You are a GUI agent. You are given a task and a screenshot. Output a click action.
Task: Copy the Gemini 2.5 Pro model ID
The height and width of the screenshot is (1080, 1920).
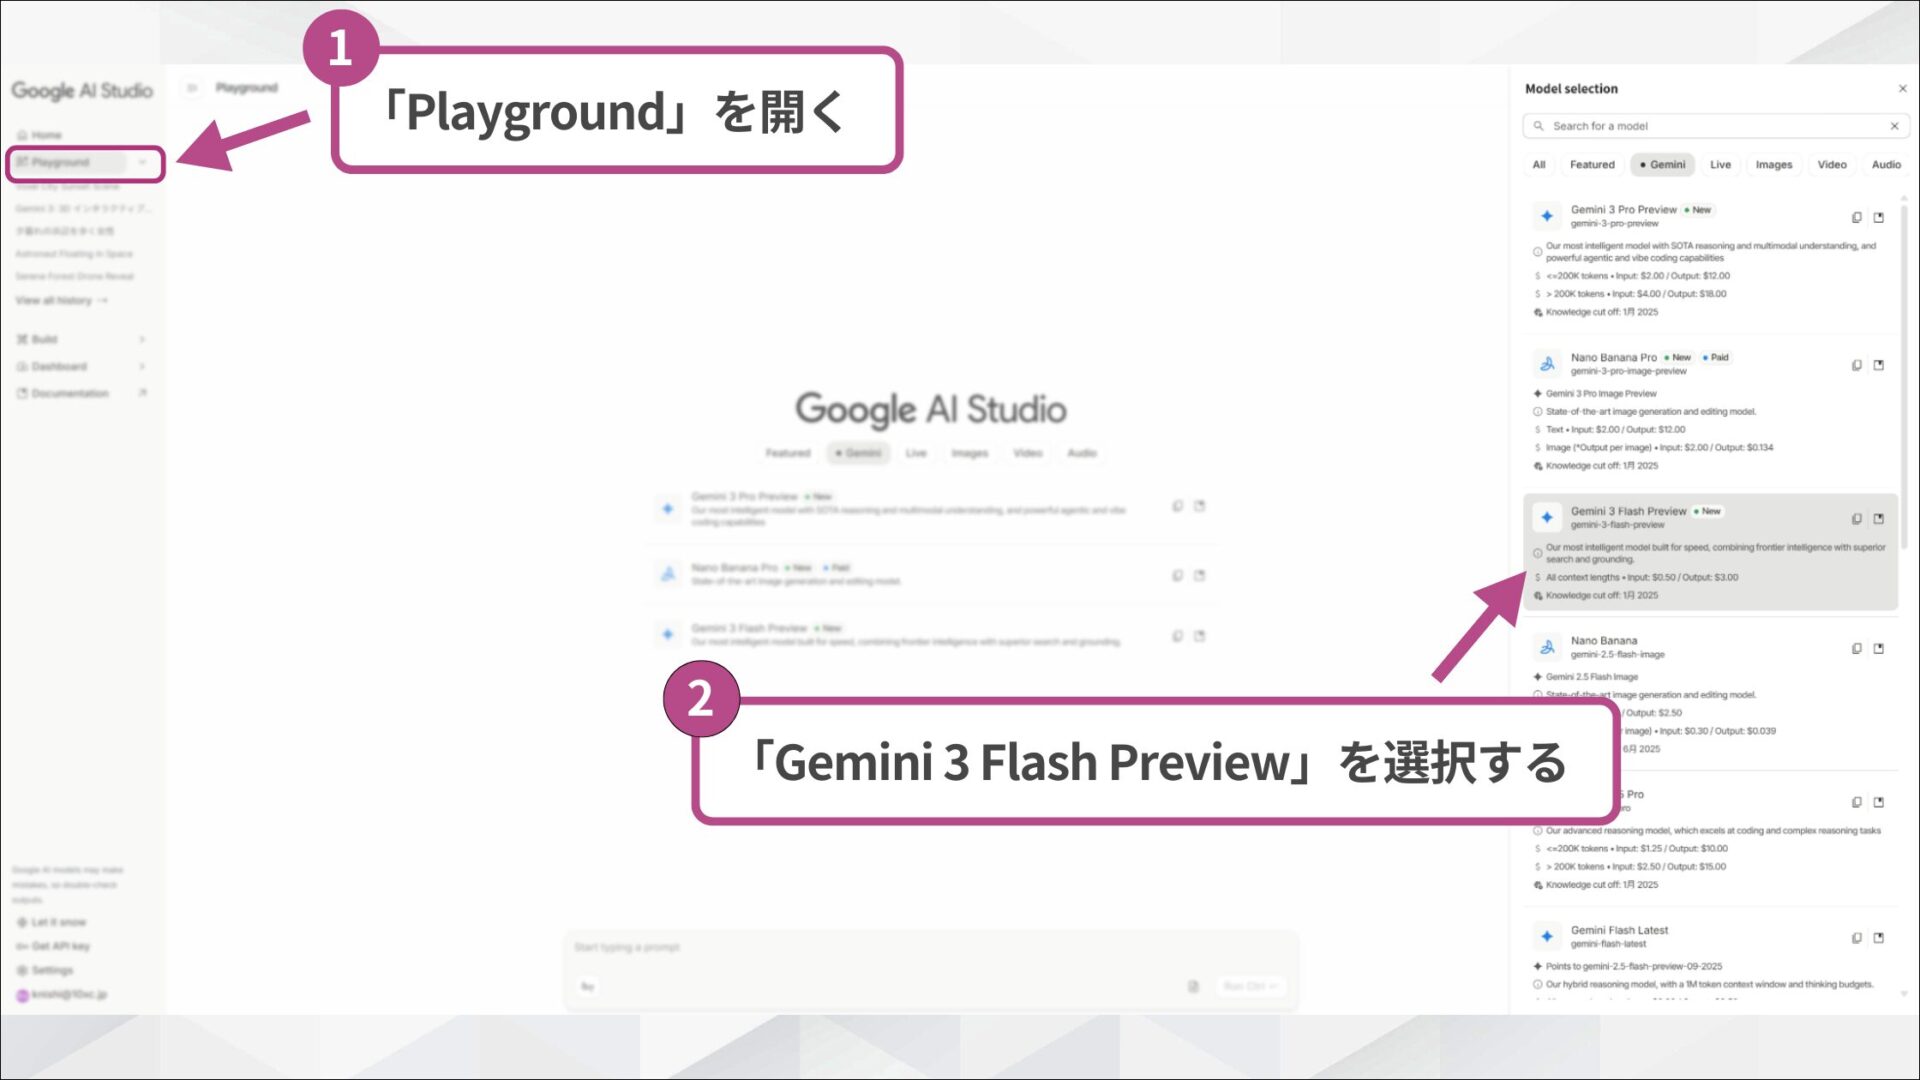coord(1856,802)
